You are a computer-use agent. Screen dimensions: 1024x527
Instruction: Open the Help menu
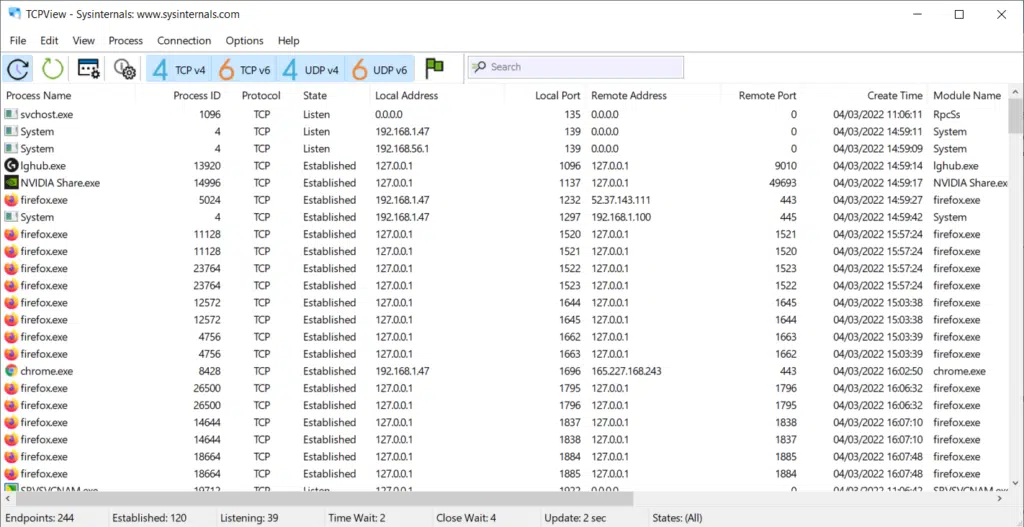pos(288,40)
